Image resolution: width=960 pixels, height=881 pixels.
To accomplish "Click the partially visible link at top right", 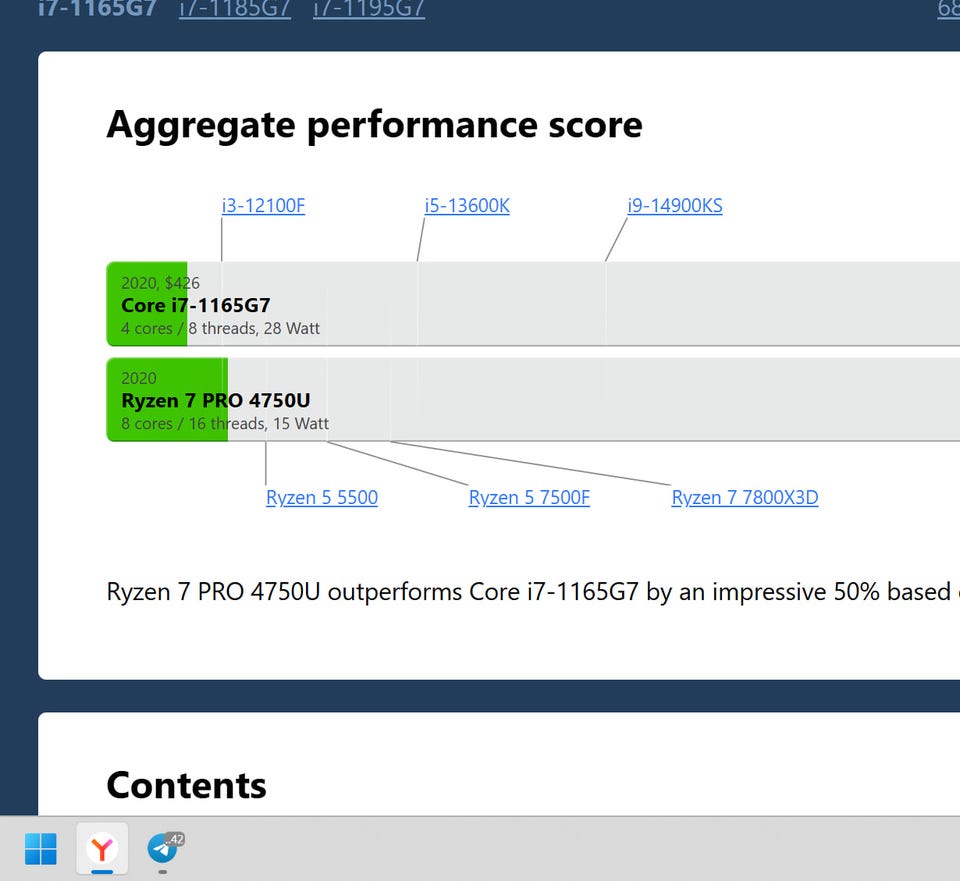I will pyautogui.click(x=948, y=9).
